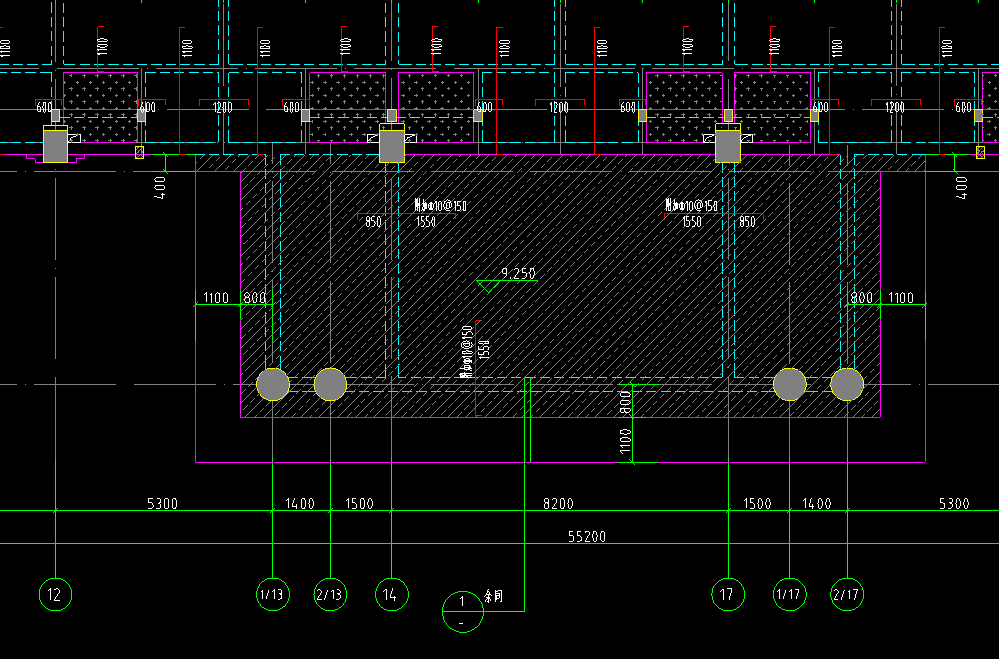Select the round column on axis 1/17

click(x=790, y=384)
